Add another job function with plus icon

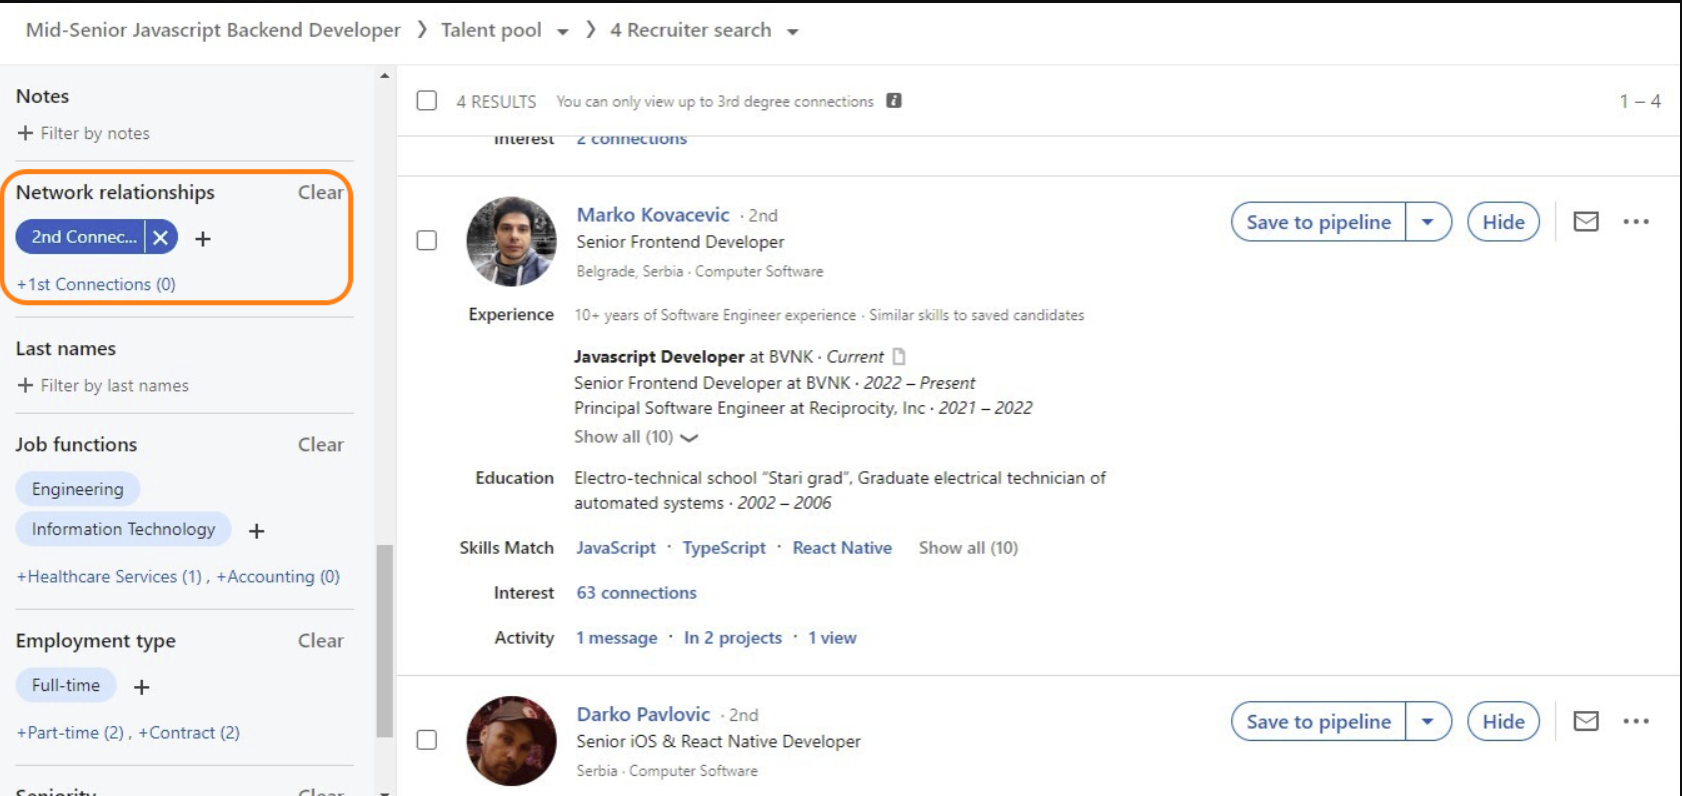coord(257,531)
